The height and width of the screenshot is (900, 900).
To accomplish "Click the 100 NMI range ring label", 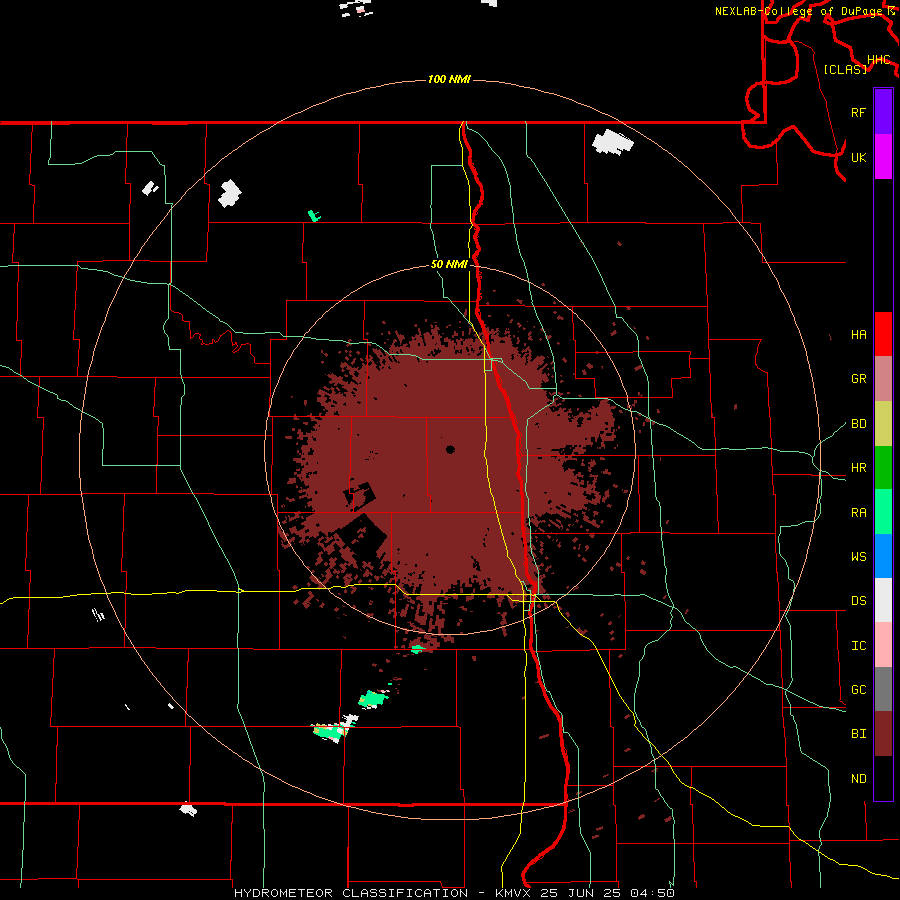I will tap(449, 79).
